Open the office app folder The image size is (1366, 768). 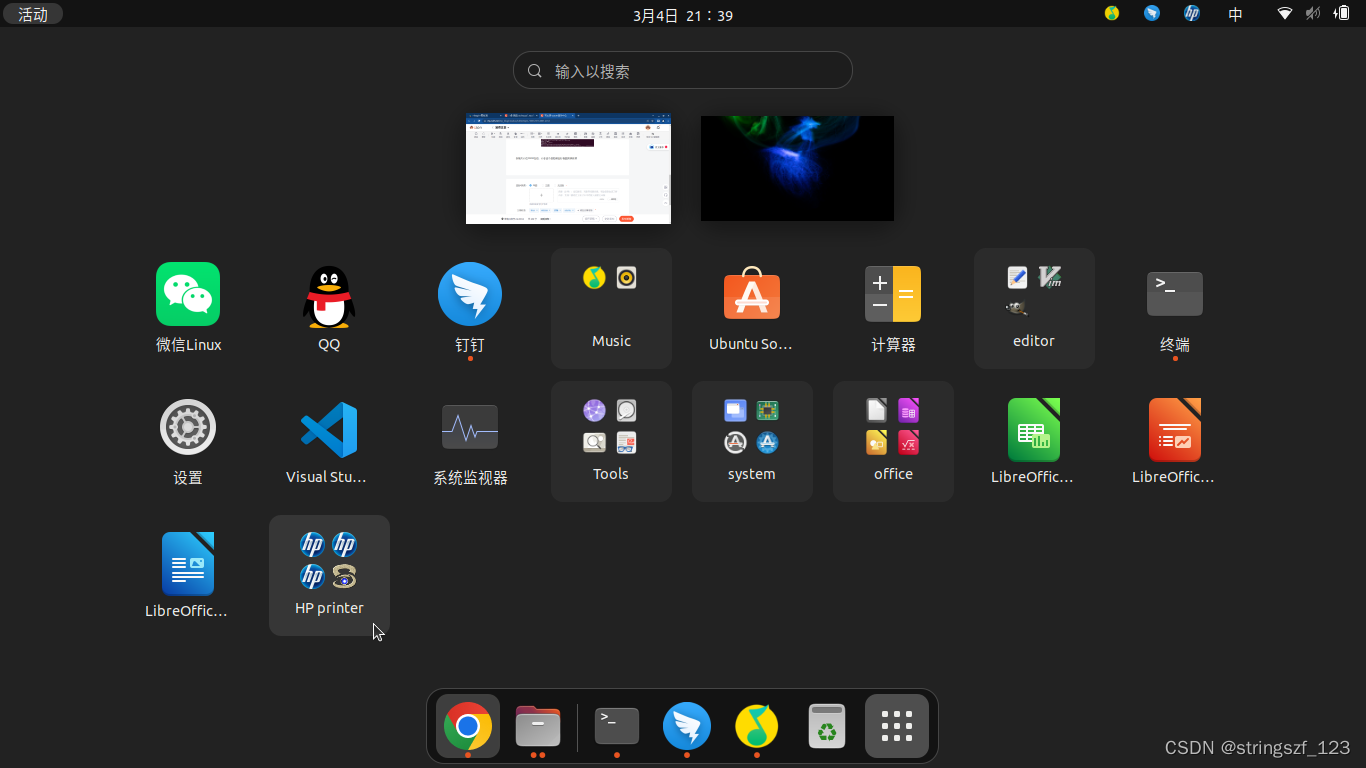coord(893,442)
